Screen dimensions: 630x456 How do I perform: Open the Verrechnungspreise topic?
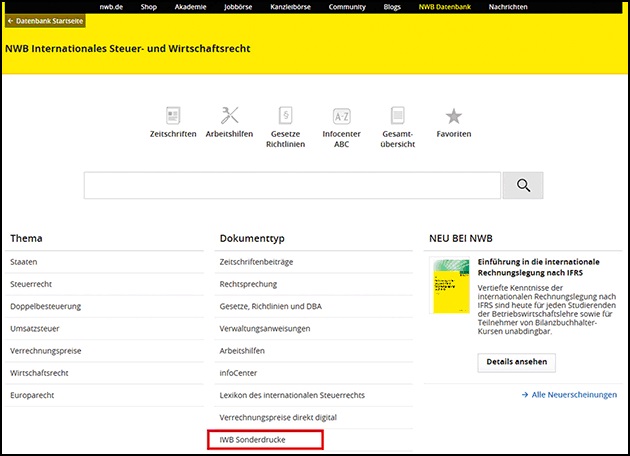coord(45,350)
